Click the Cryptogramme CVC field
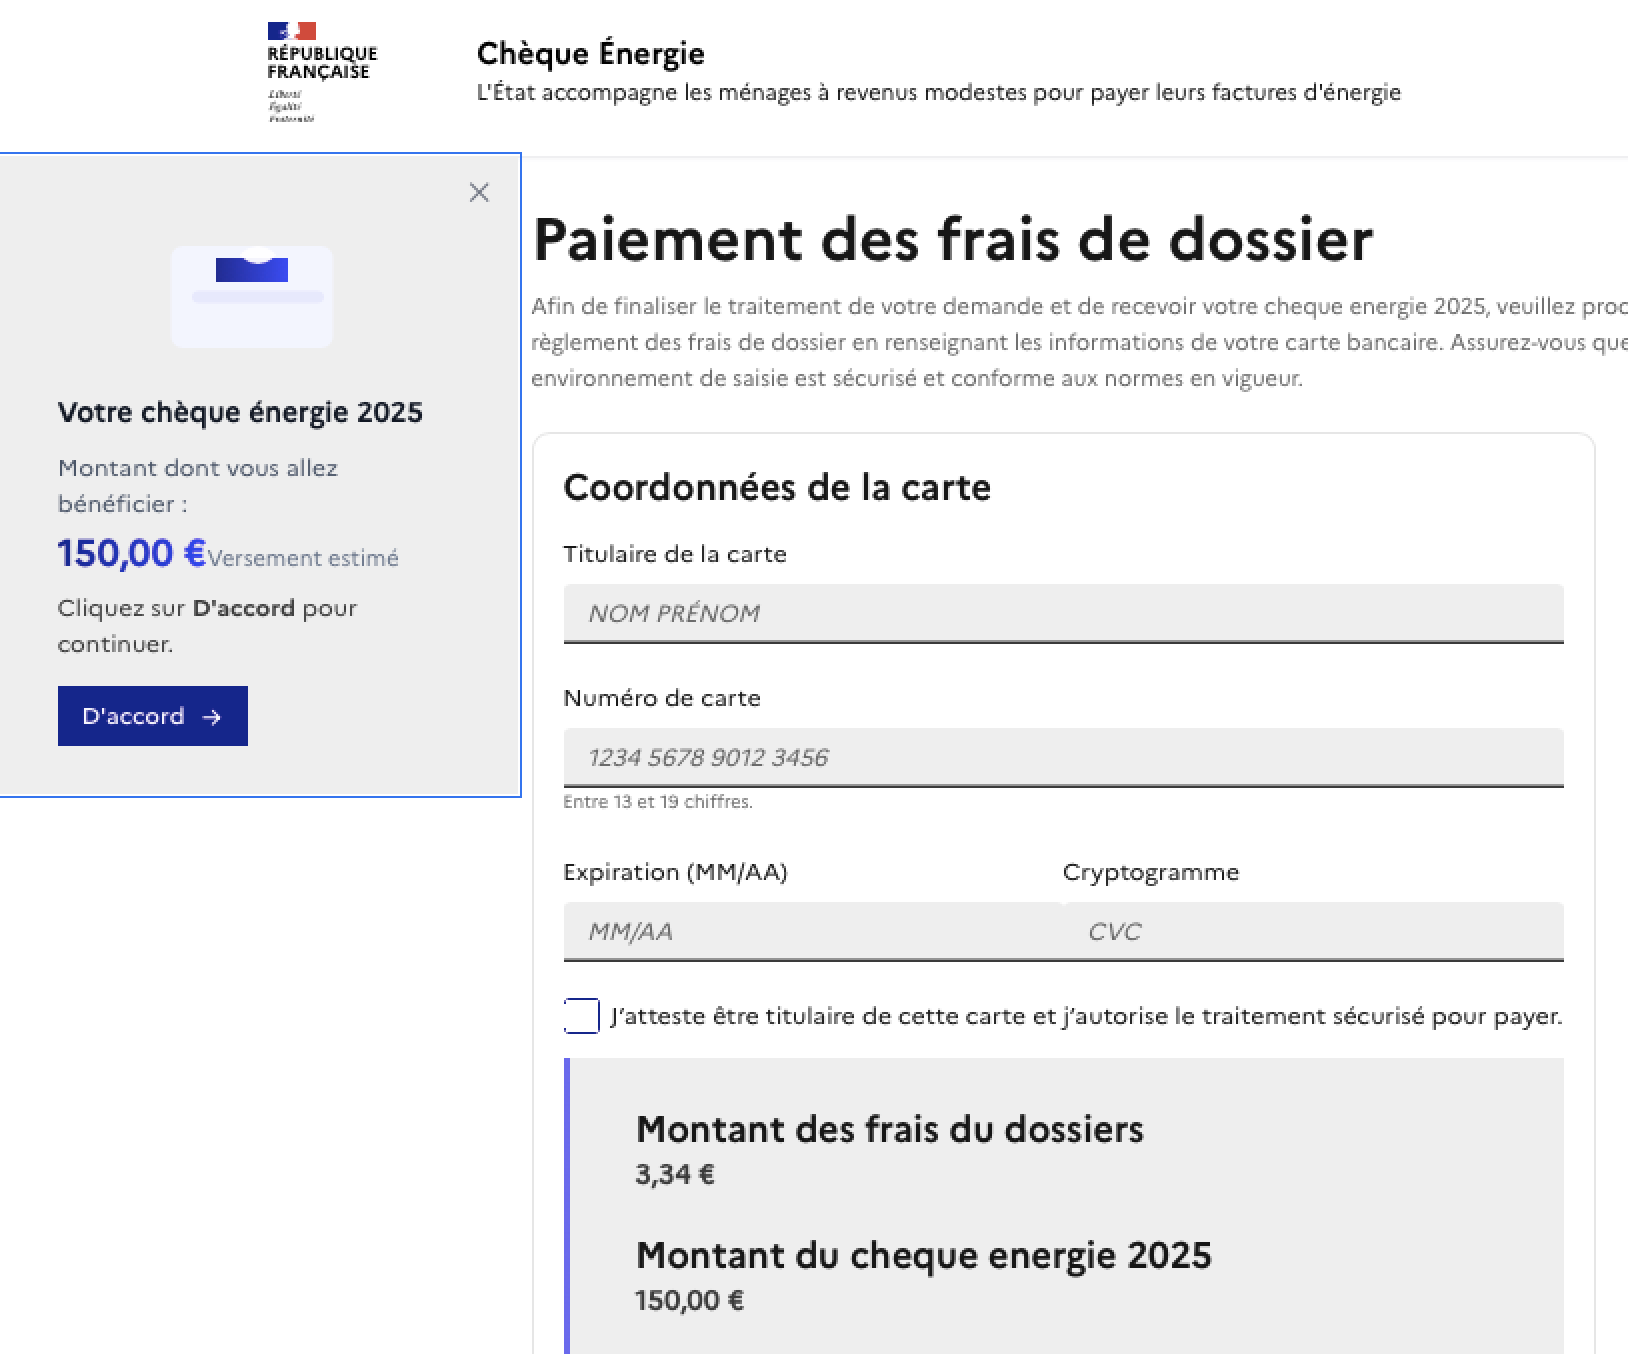 1313,931
